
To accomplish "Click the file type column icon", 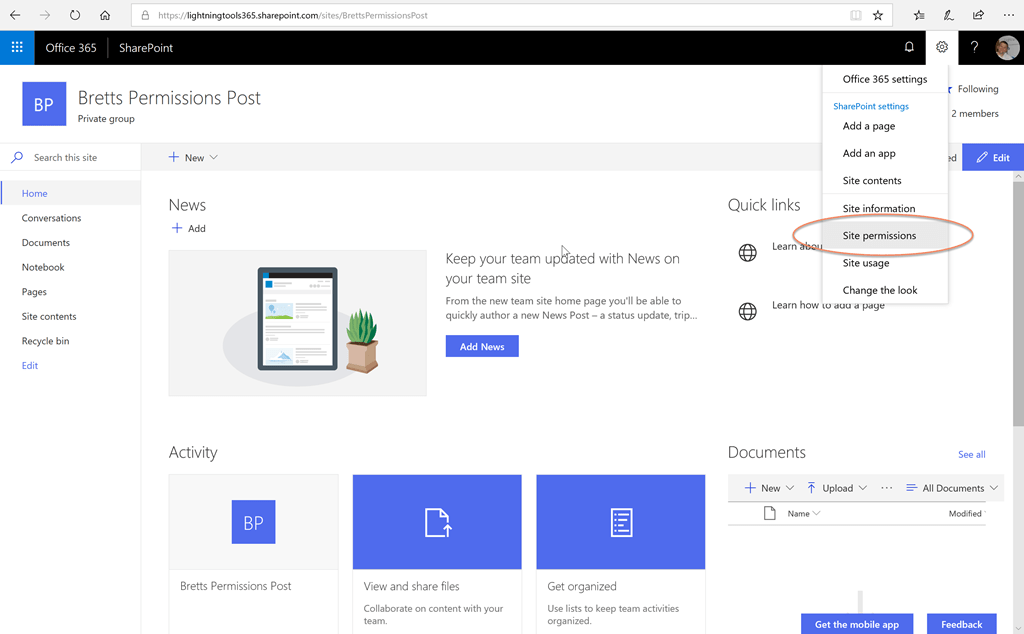I will 769,513.
